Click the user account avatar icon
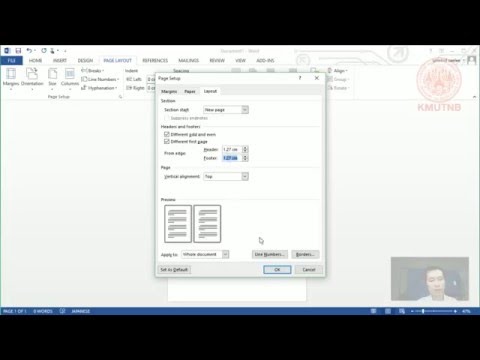The image size is (480, 360). point(472,60)
